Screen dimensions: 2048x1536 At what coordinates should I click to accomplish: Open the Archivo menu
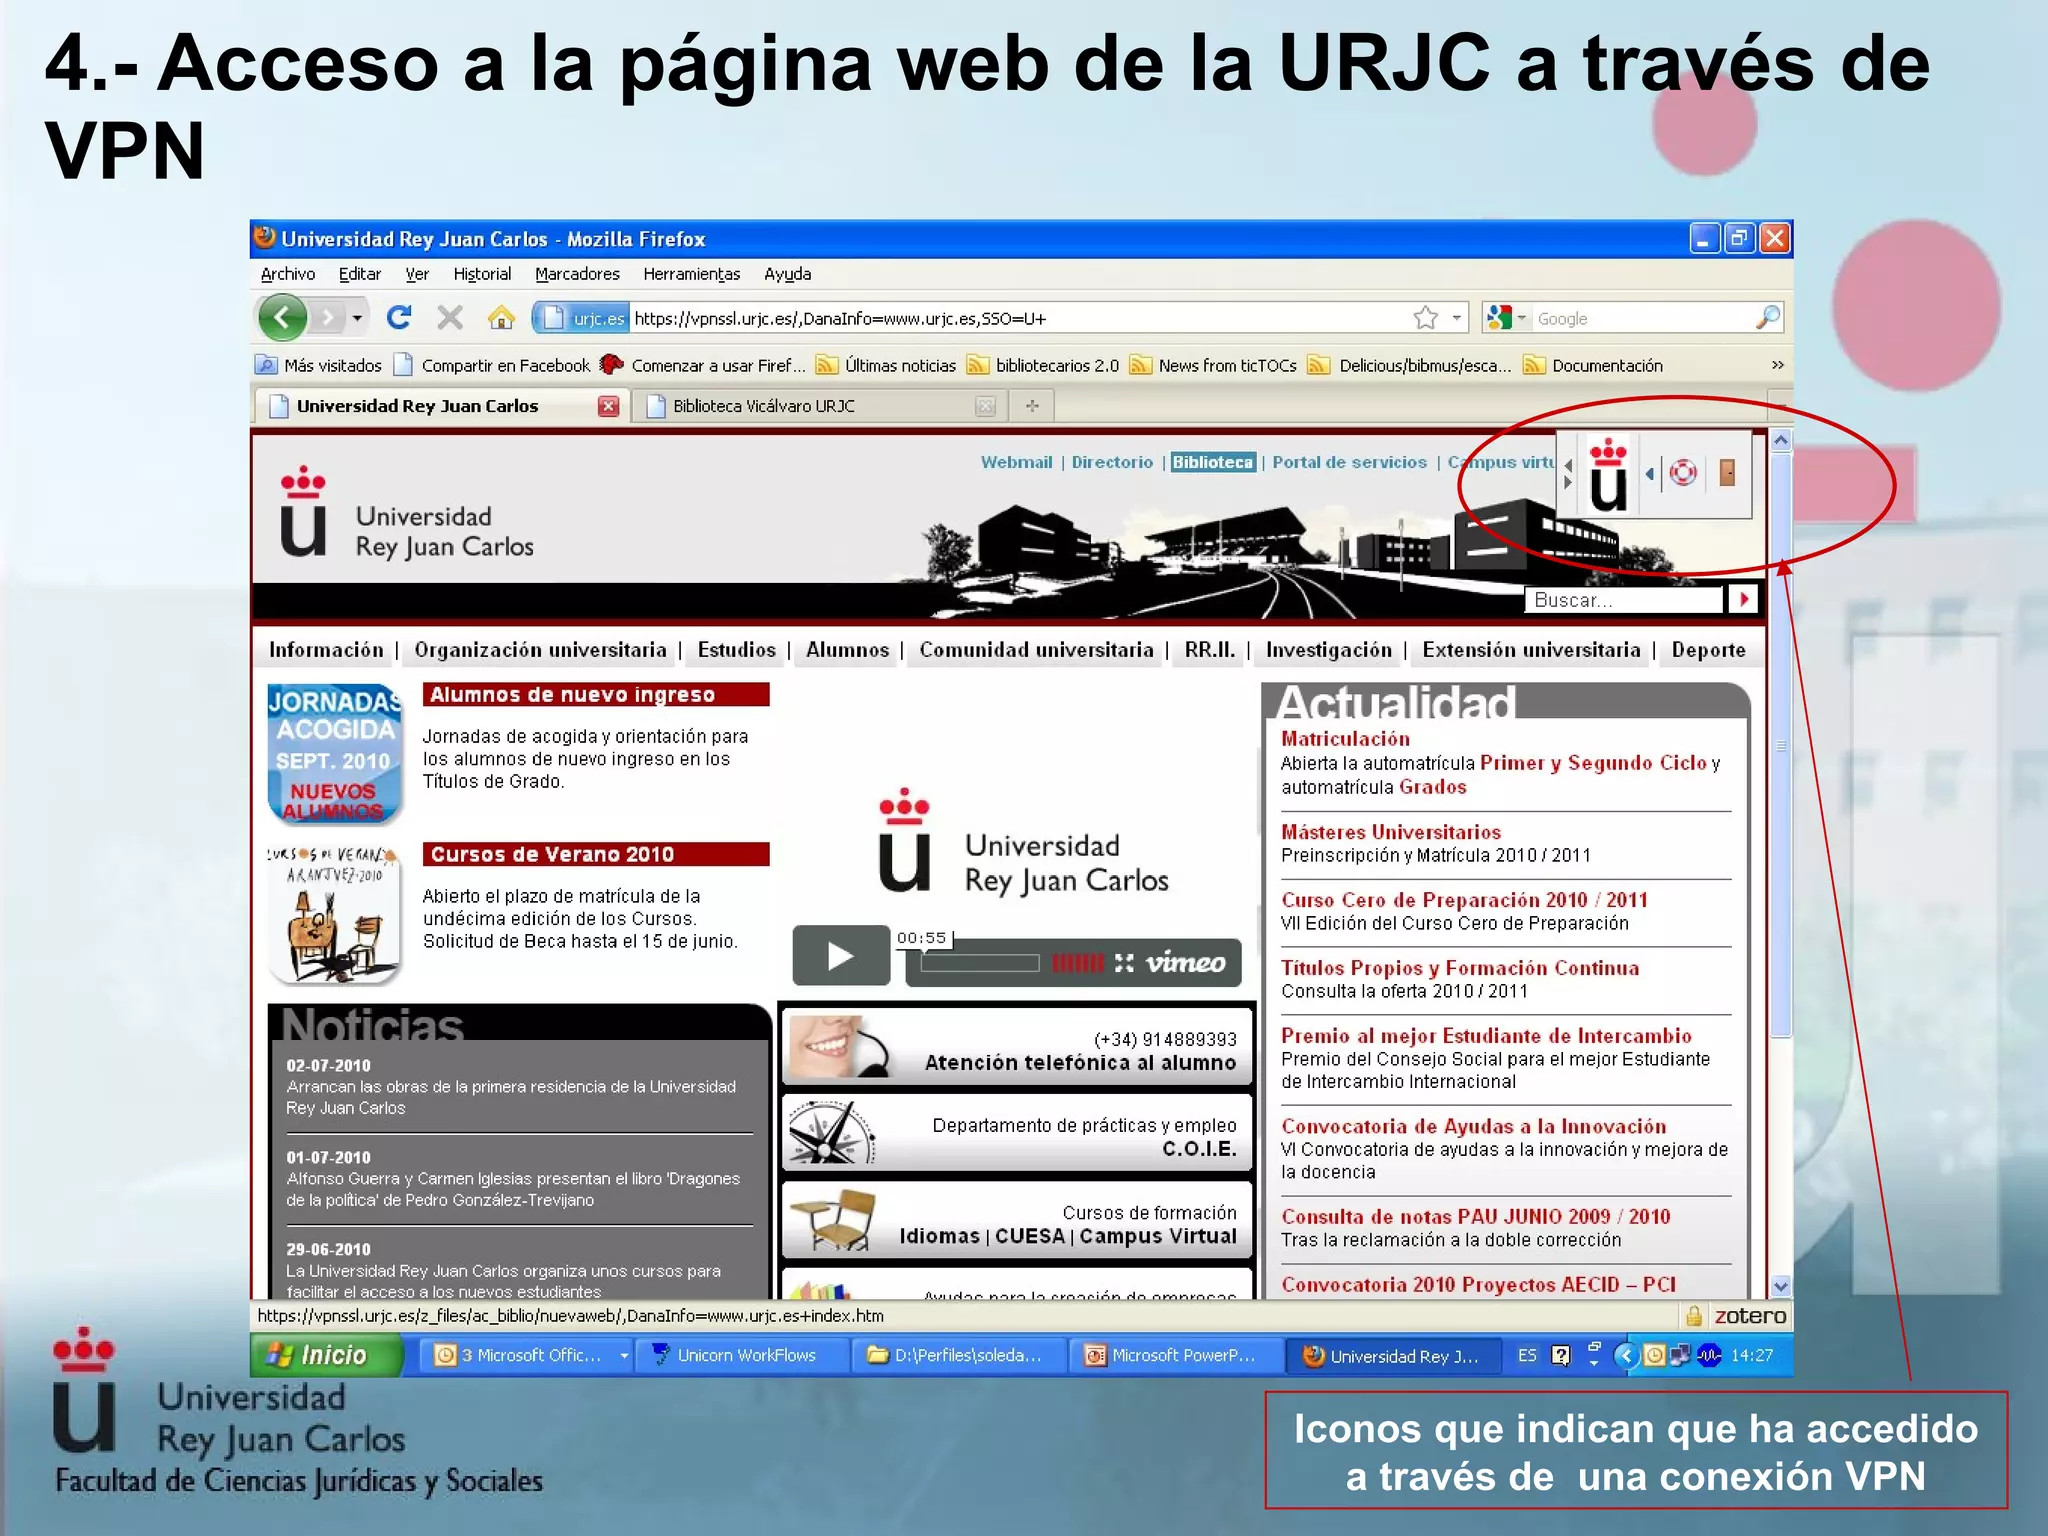[x=288, y=274]
